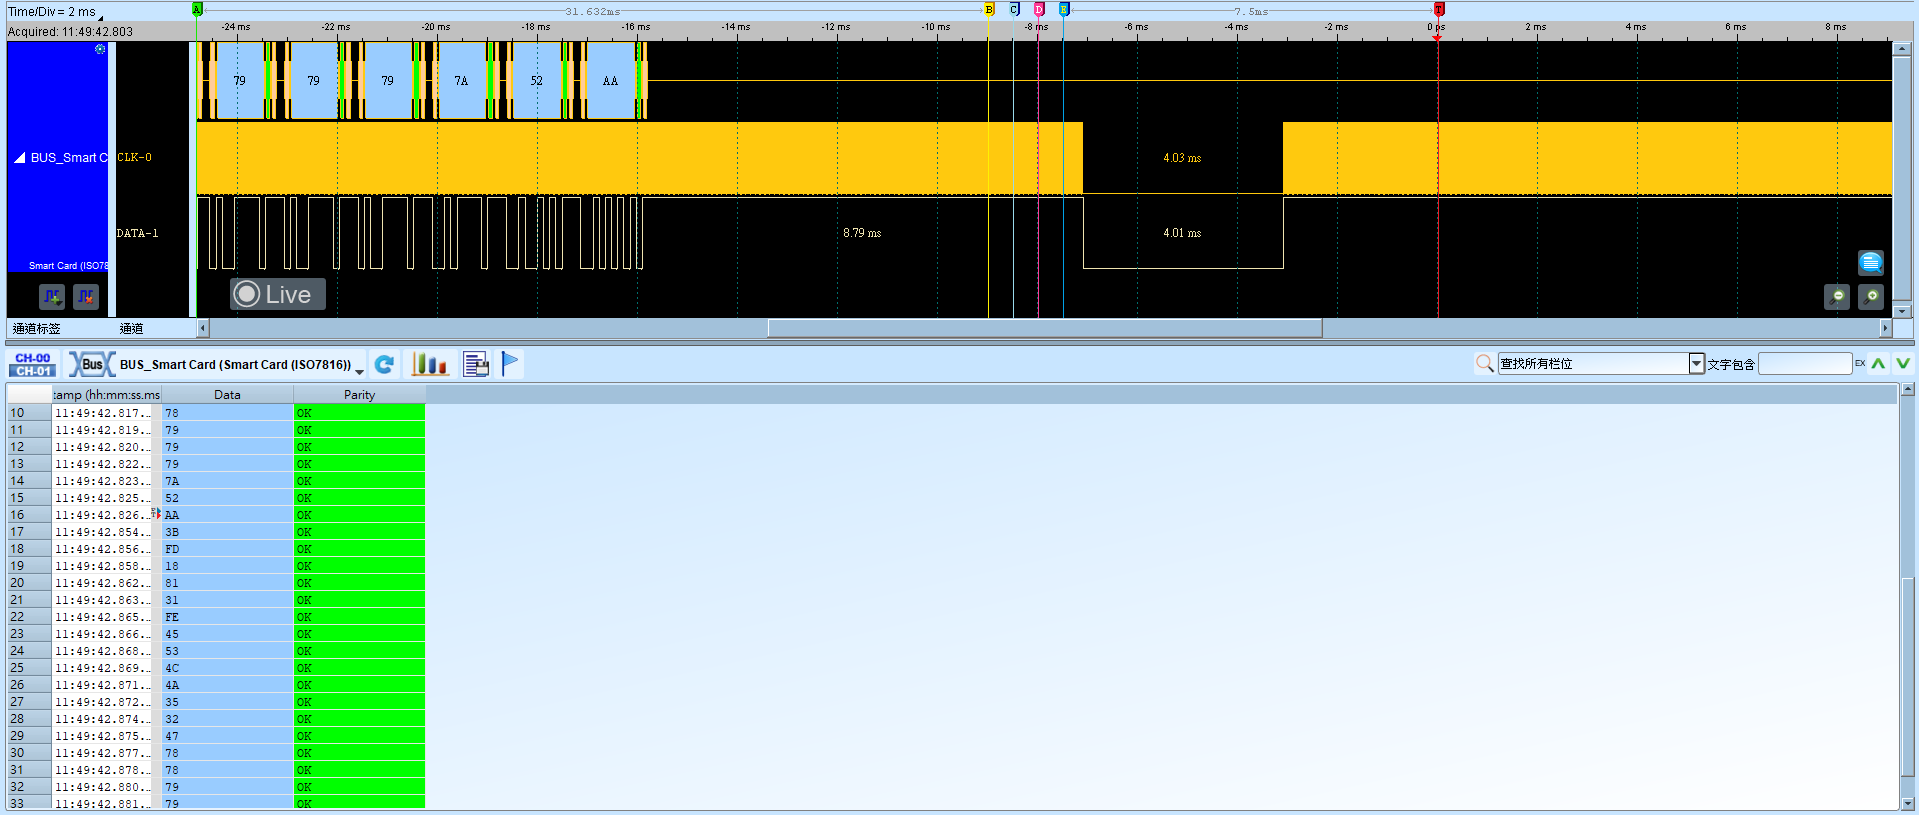Click the delete channel waveform icon
Image resolution: width=1919 pixels, height=815 pixels.
[86, 296]
